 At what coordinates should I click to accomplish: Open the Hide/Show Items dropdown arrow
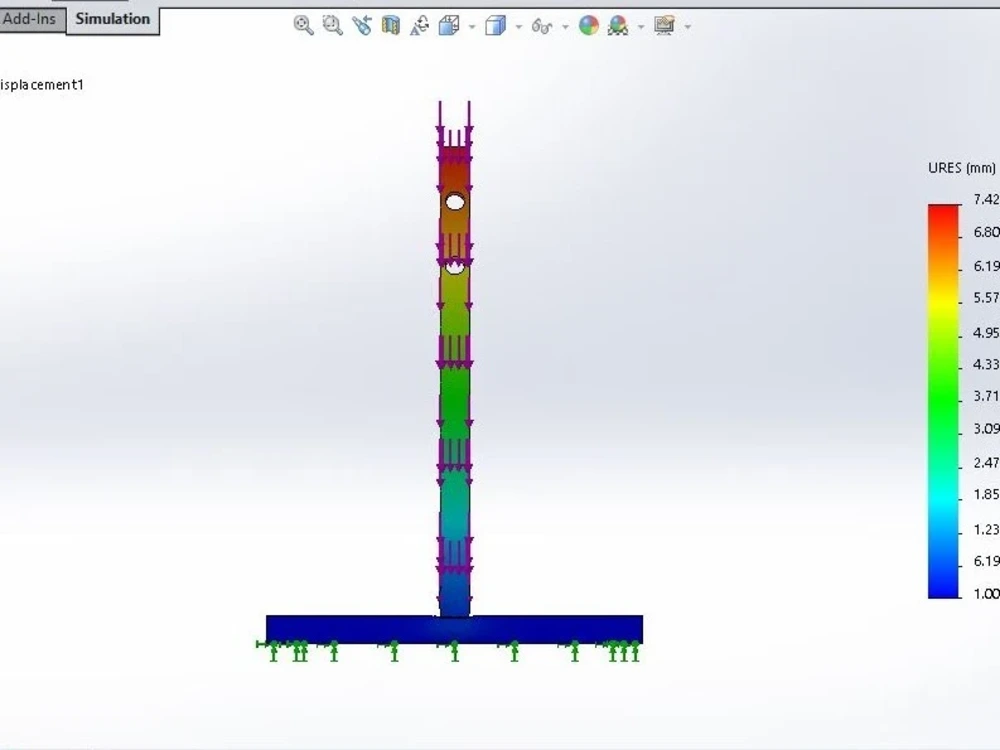pyautogui.click(x=566, y=25)
